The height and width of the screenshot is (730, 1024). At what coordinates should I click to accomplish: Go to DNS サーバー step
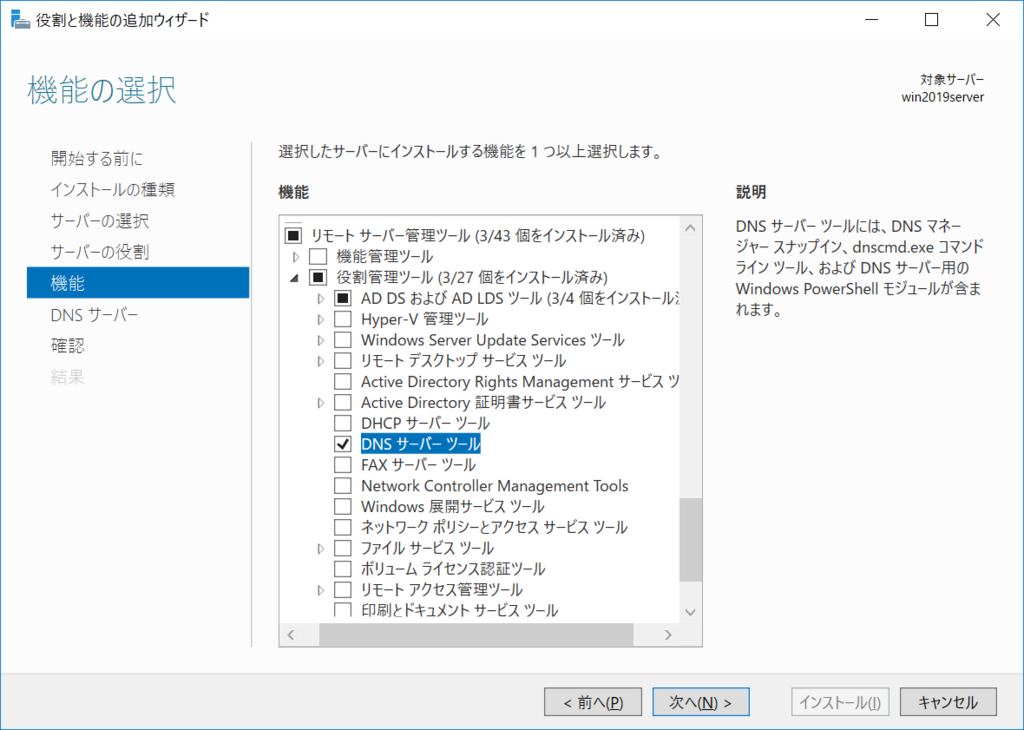coord(95,315)
